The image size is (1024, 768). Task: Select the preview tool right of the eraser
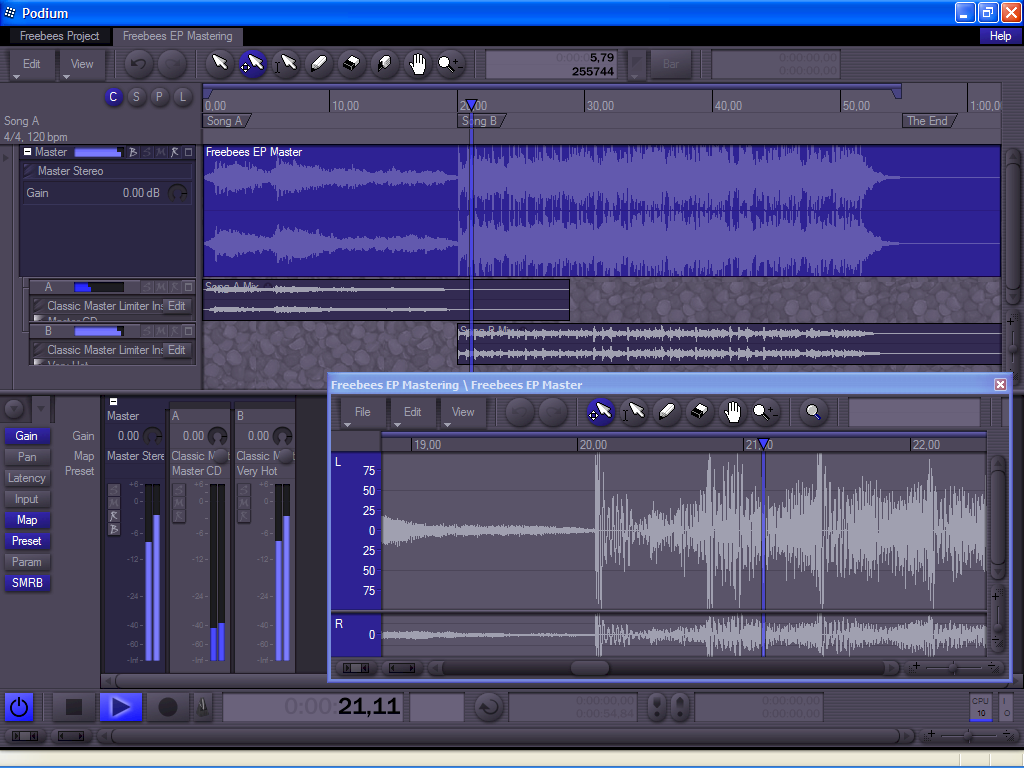coord(385,63)
